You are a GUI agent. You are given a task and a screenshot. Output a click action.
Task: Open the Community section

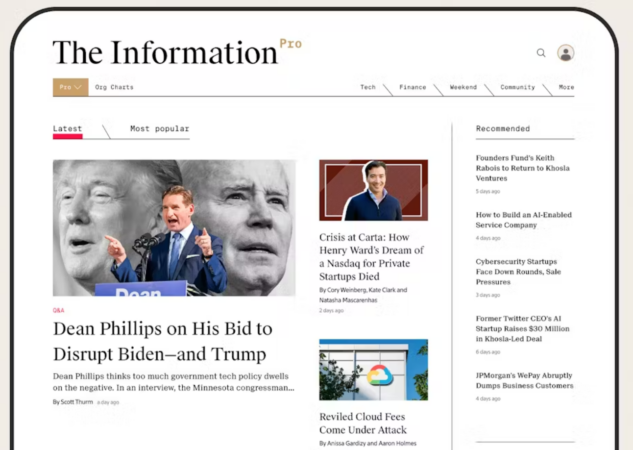[518, 87]
